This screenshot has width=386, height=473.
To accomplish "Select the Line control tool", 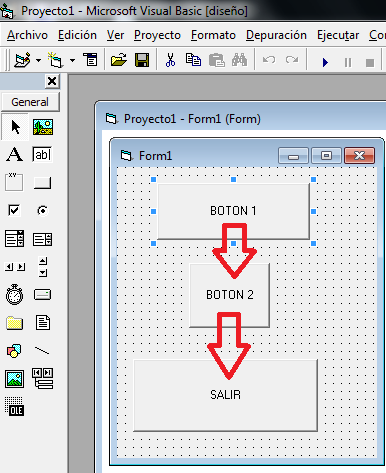I will (x=42, y=350).
